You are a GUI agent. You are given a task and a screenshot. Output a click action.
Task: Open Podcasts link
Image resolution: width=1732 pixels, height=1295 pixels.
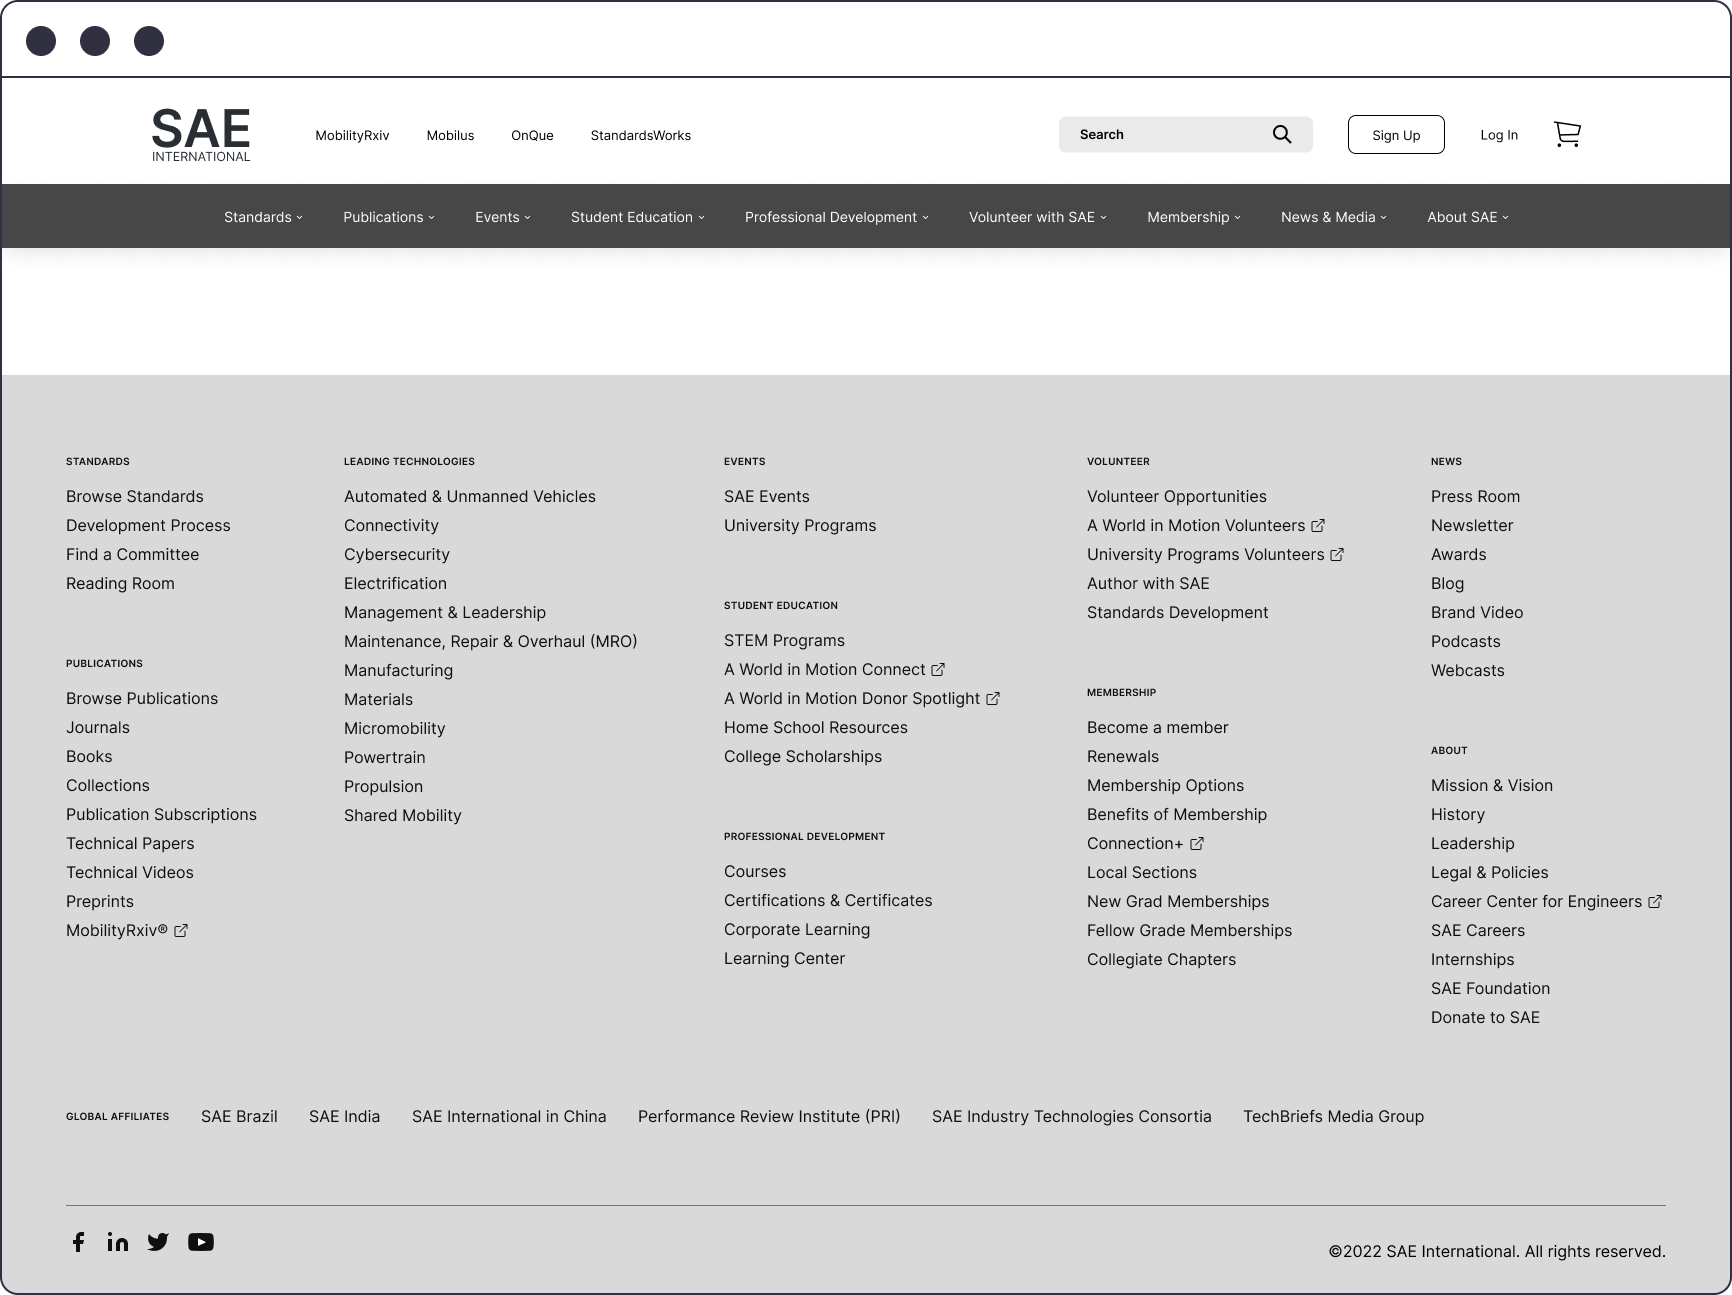pyautogui.click(x=1466, y=641)
